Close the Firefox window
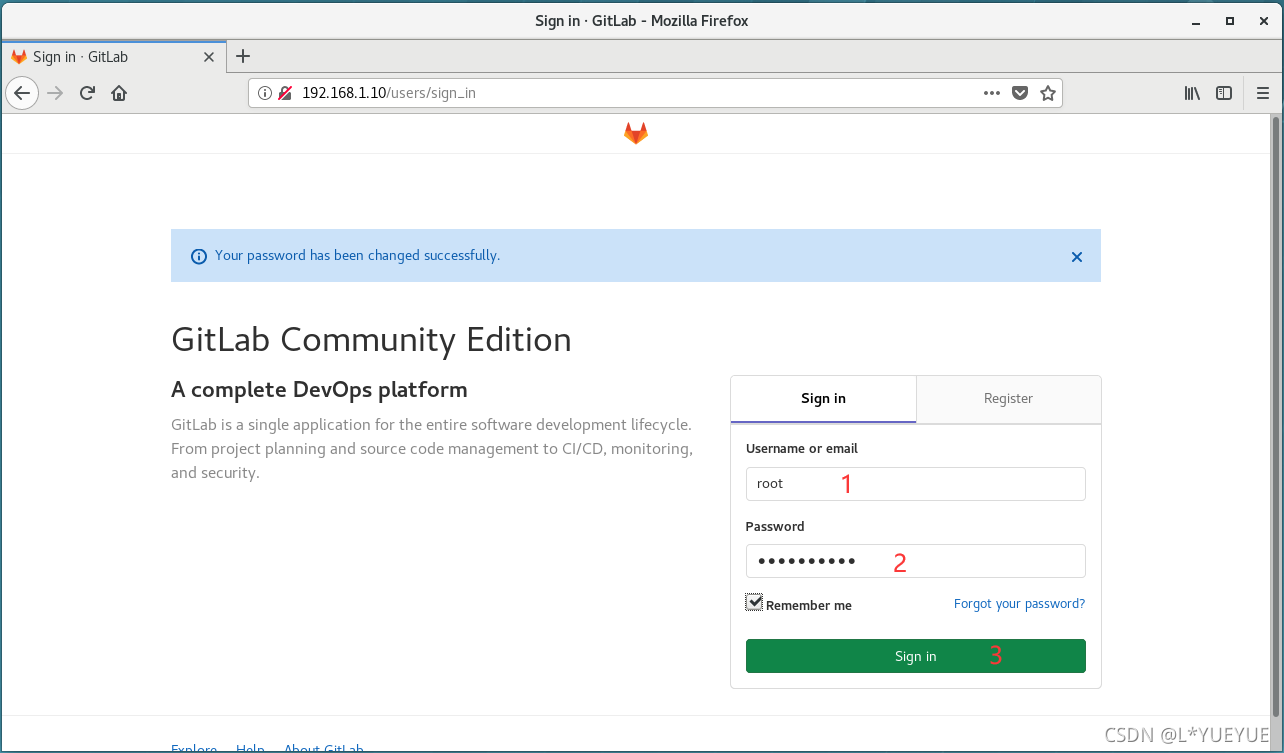1284x753 pixels. 1262,20
